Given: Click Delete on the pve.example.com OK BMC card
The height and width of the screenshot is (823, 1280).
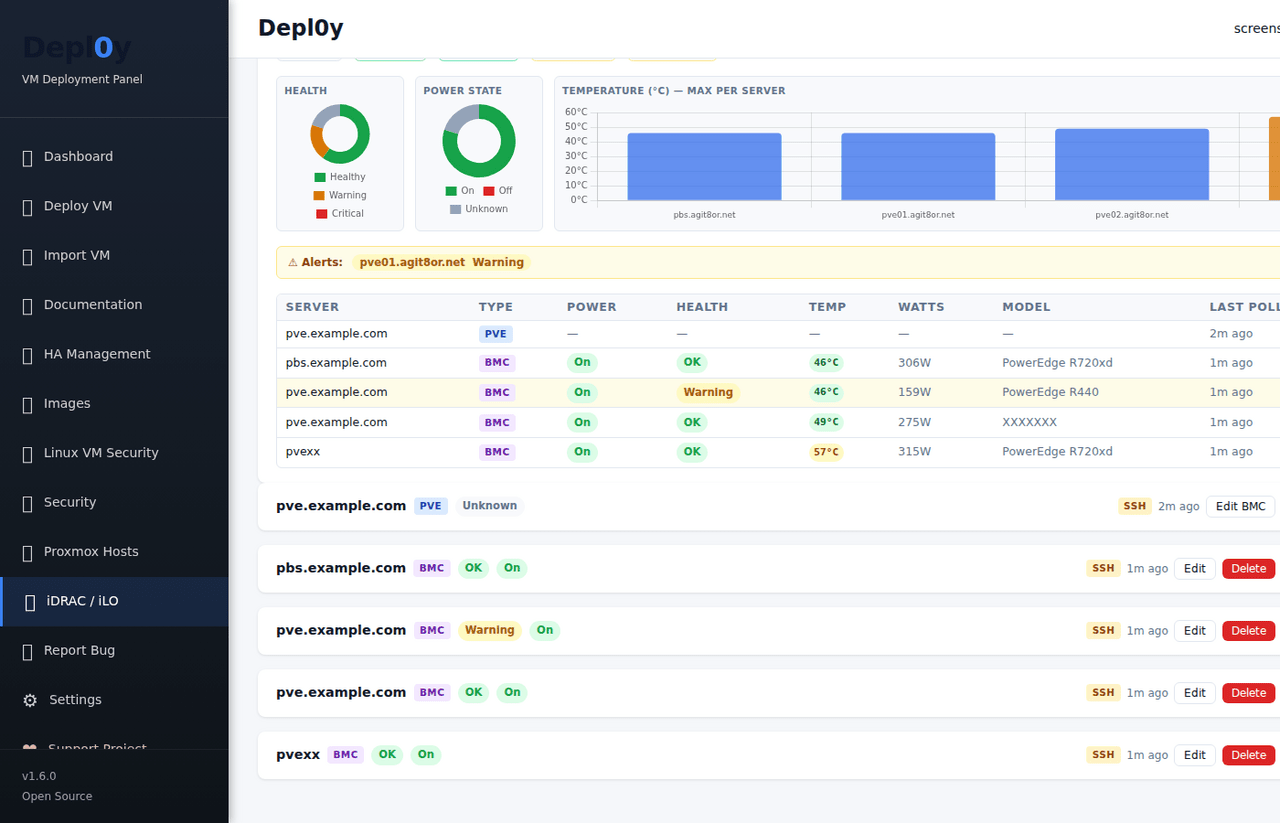Looking at the screenshot, I should [1248, 693].
